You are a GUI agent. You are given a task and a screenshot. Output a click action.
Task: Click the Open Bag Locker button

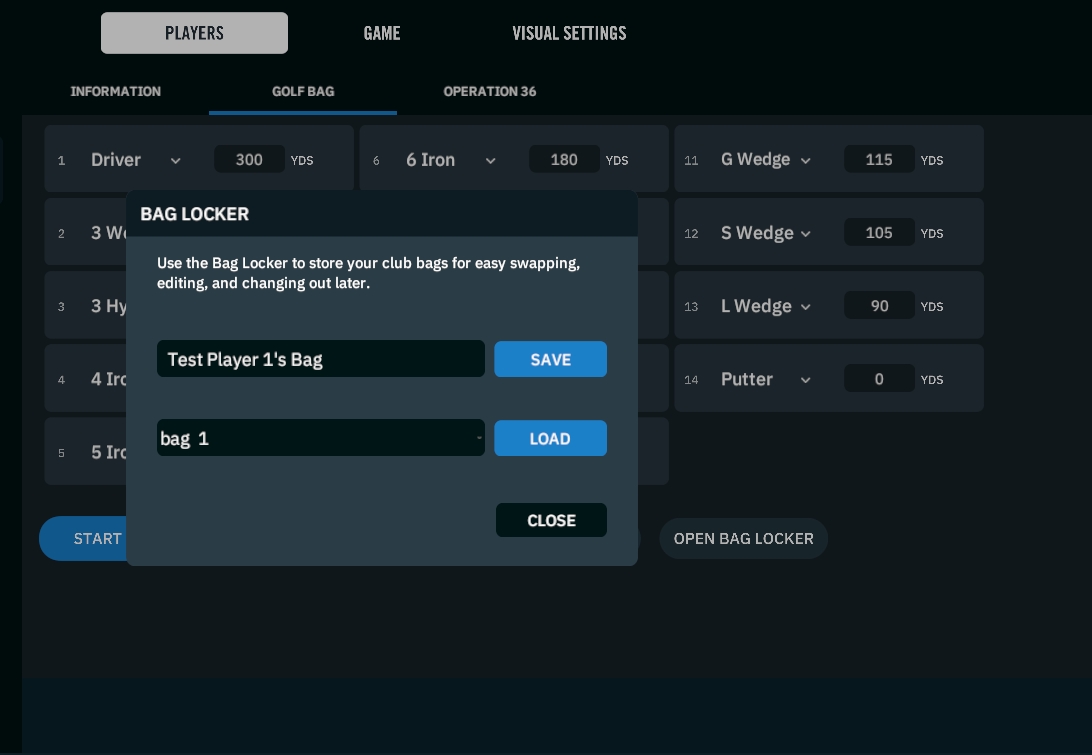tap(743, 538)
